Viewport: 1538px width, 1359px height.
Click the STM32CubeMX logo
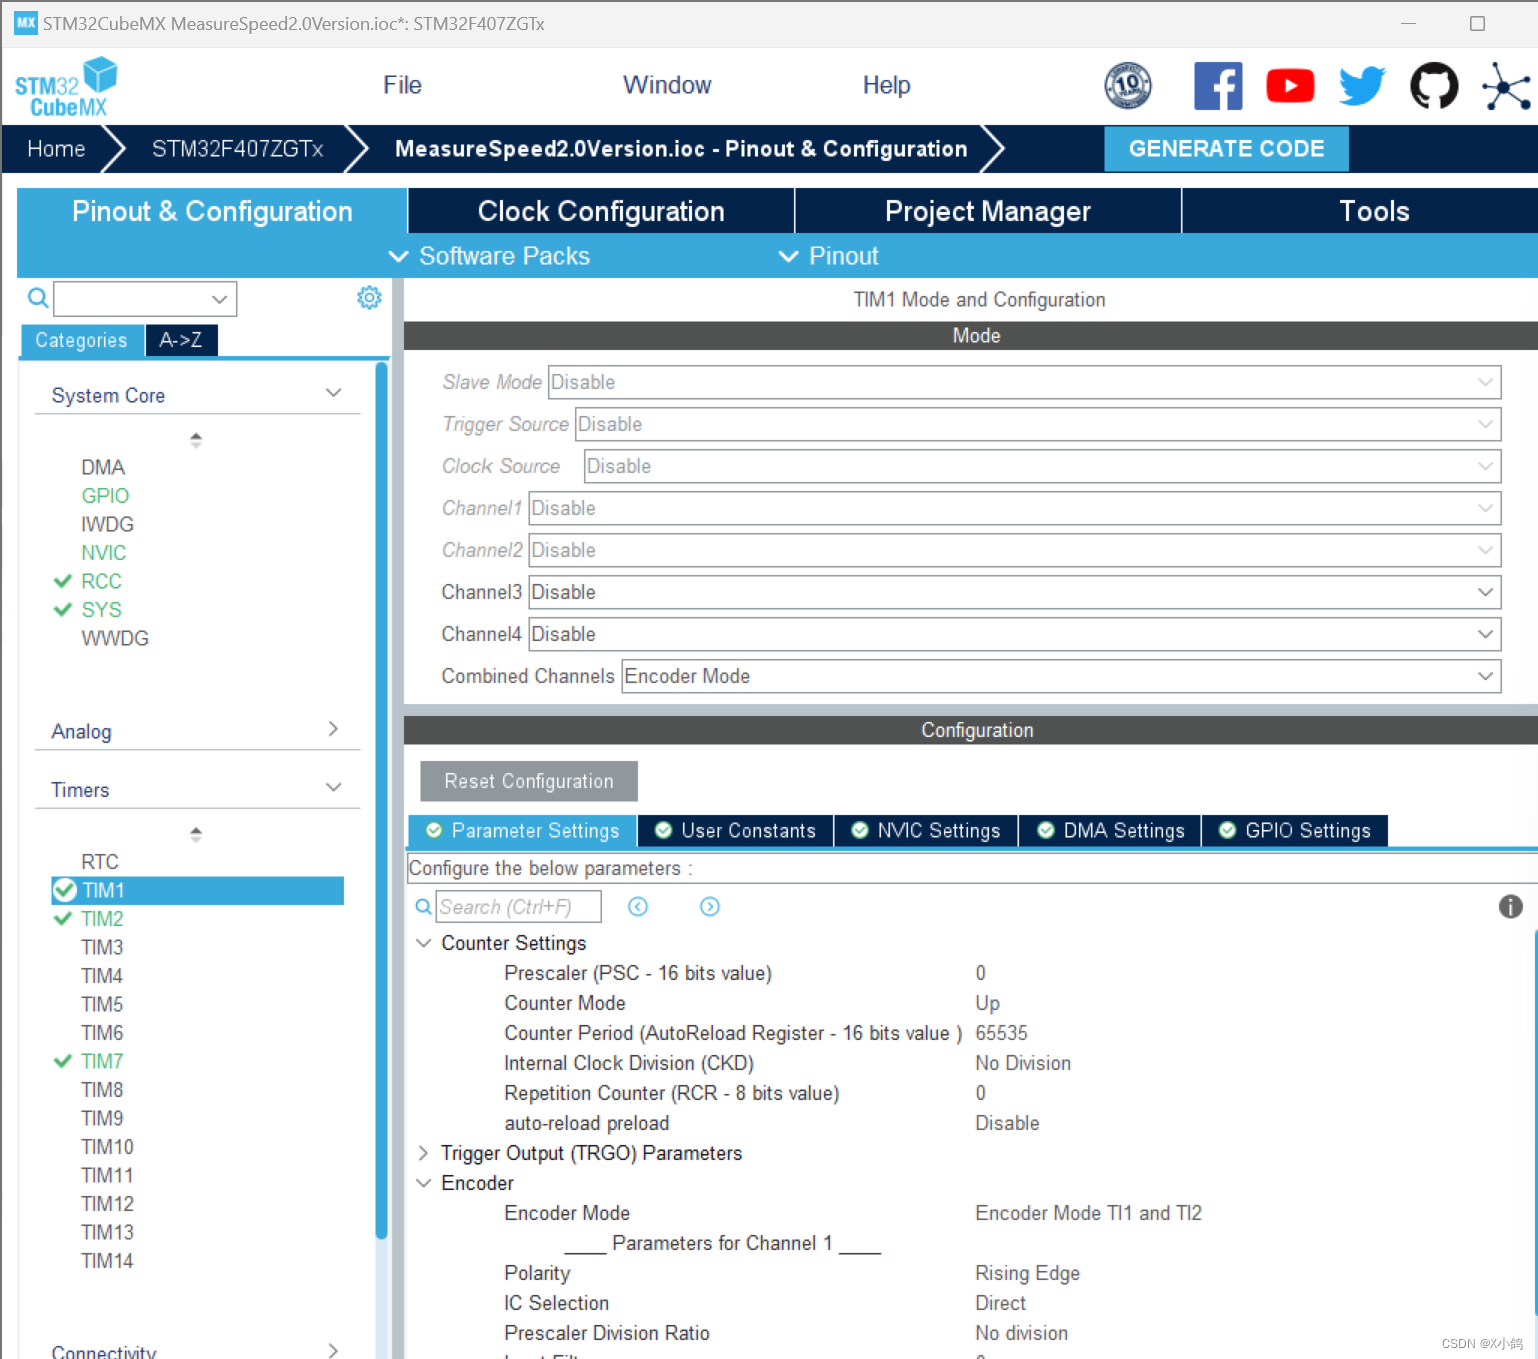(66, 87)
